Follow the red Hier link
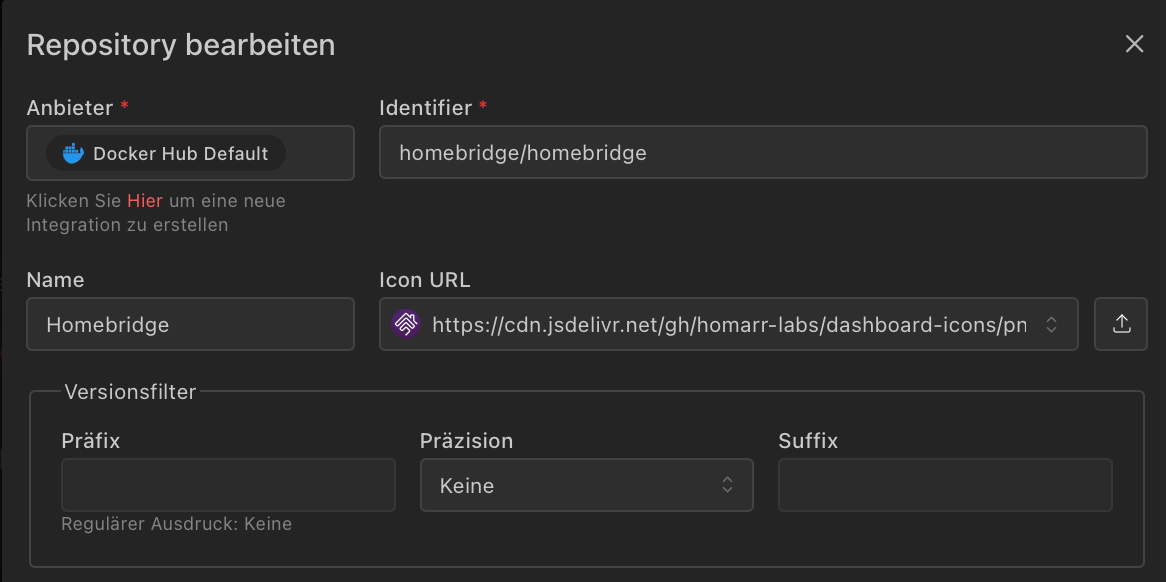The image size is (1166, 582). click(x=144, y=201)
